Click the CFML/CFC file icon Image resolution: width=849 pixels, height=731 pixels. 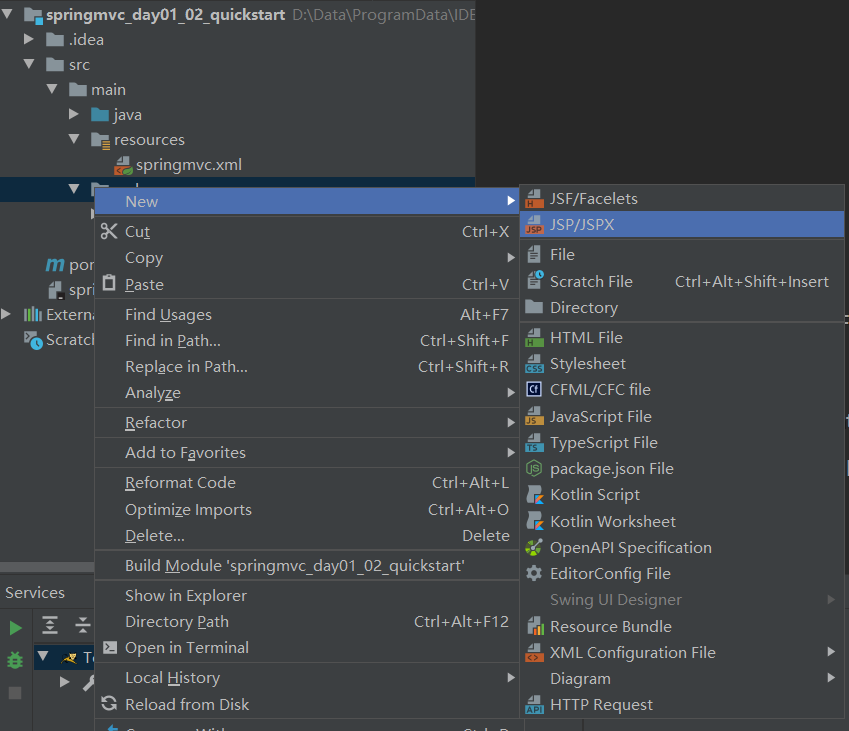(534, 389)
